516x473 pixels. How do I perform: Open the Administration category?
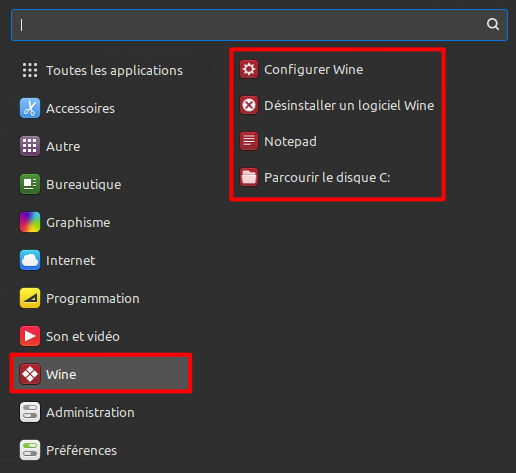[102, 412]
